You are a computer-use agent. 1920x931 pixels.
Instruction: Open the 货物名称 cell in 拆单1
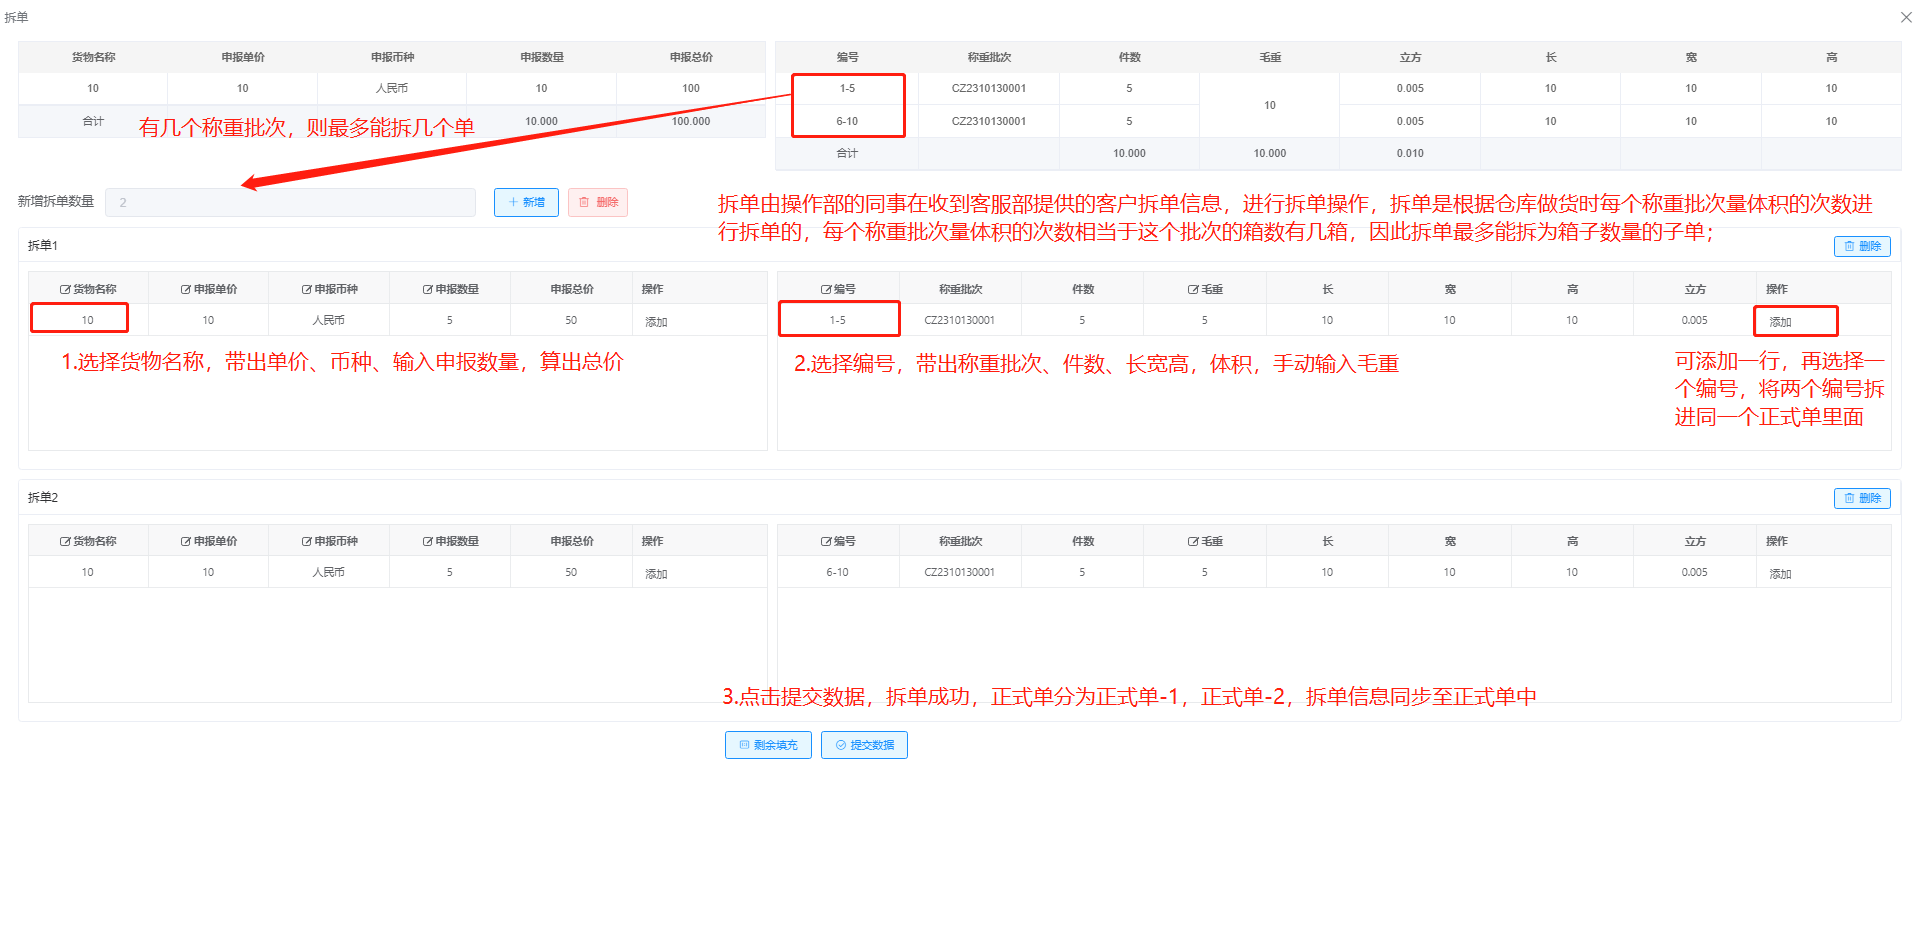[x=88, y=320]
